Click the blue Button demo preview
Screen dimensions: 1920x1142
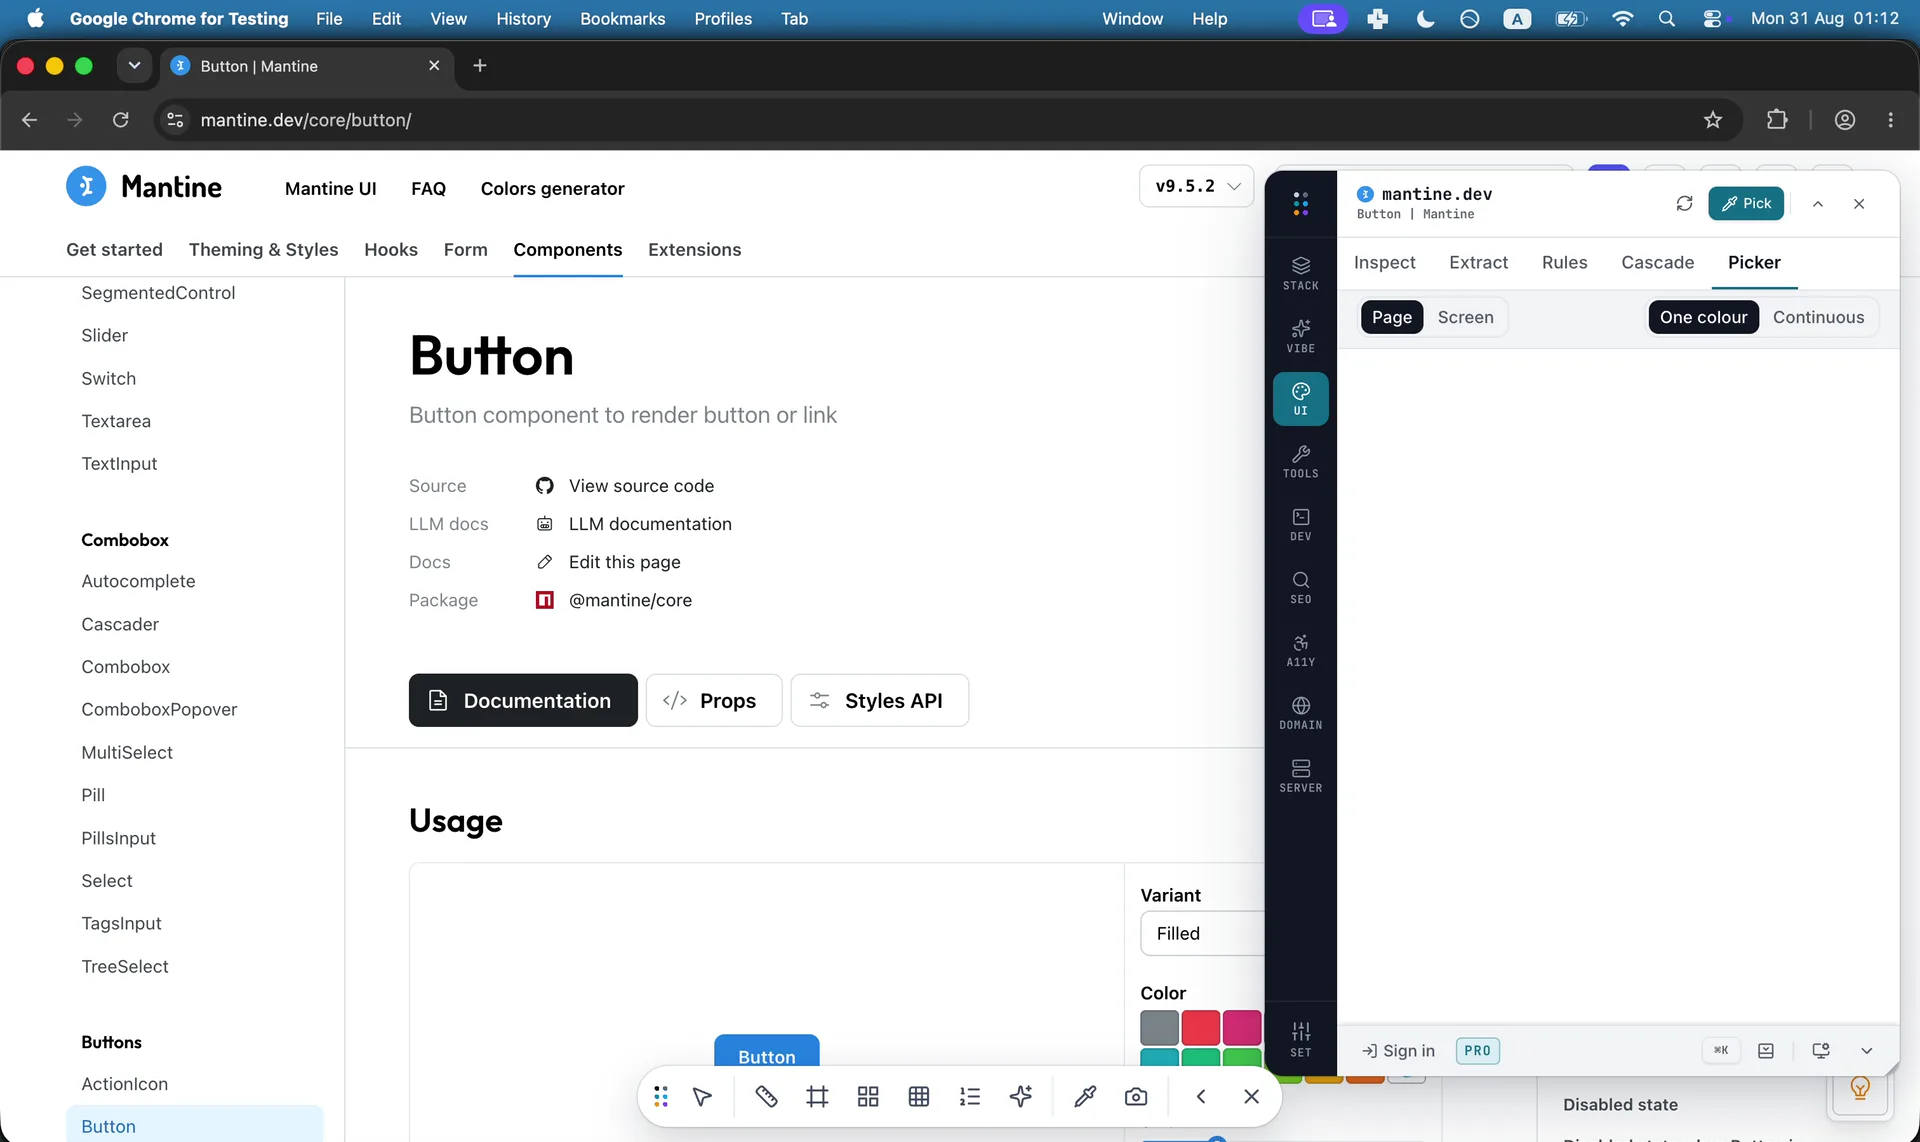[x=766, y=1050]
